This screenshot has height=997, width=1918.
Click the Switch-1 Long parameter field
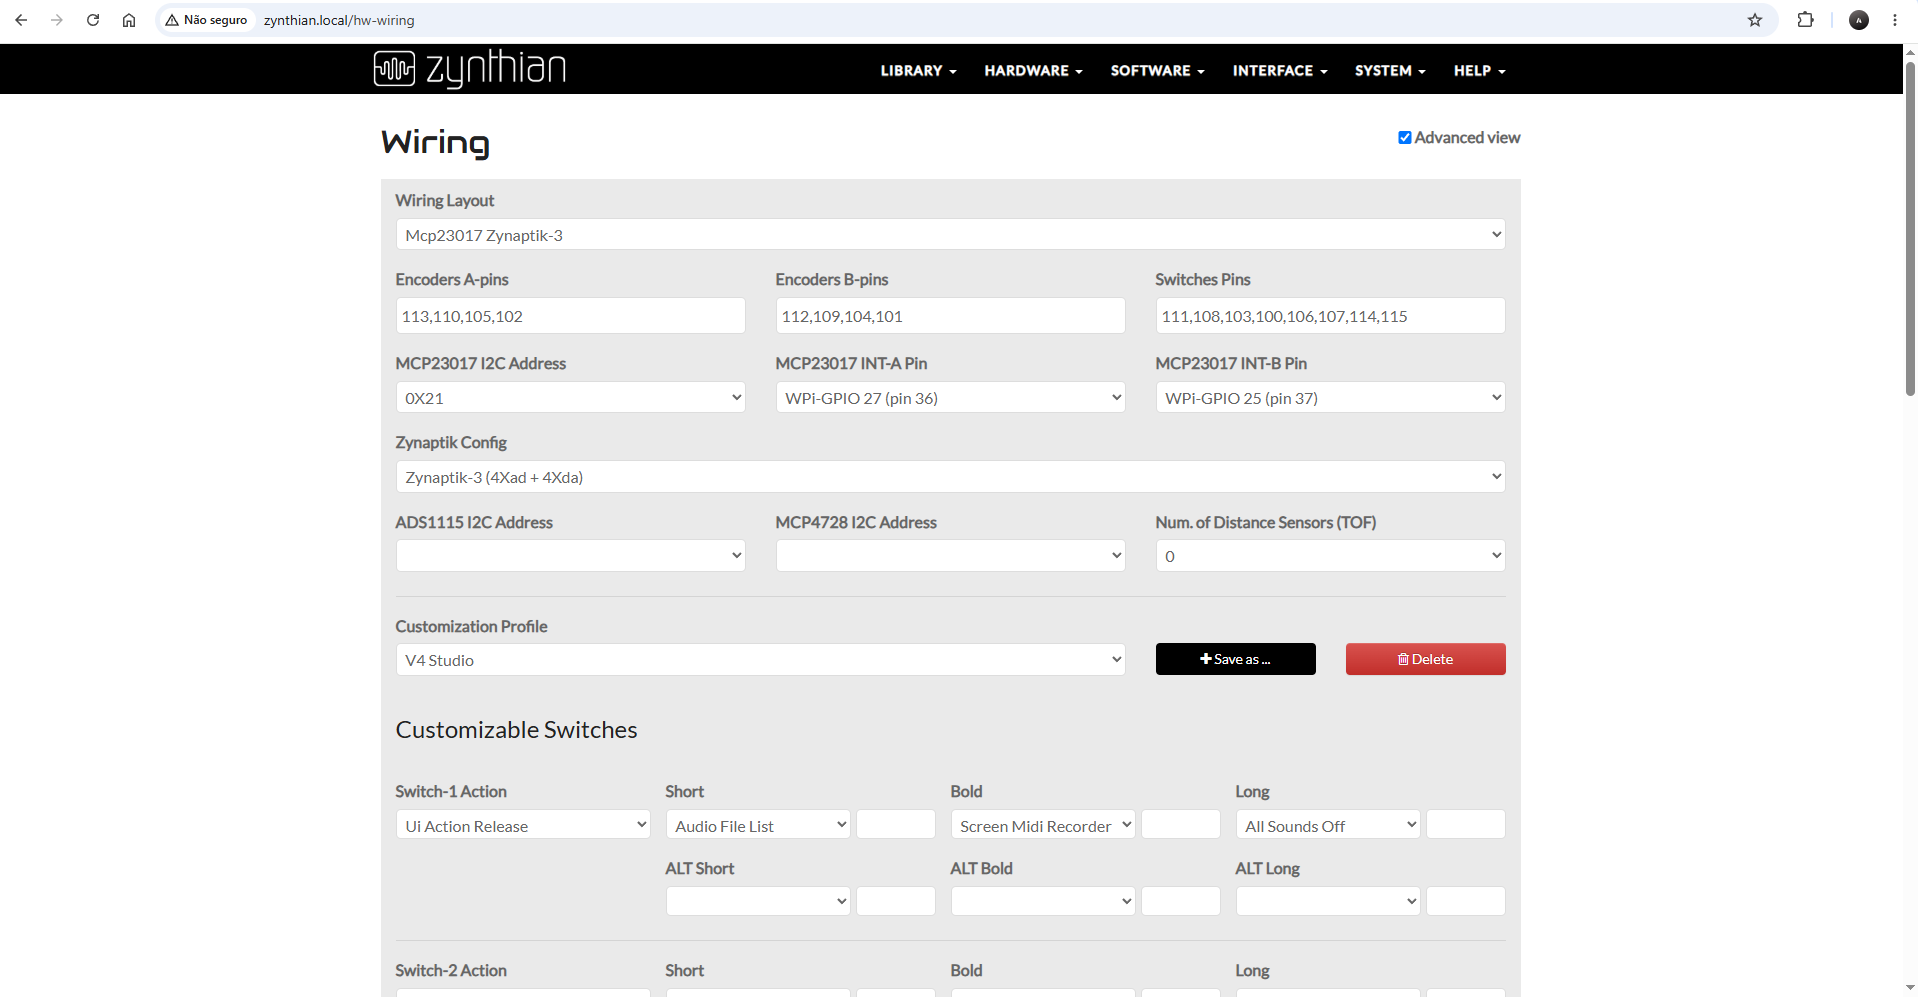pos(1465,825)
